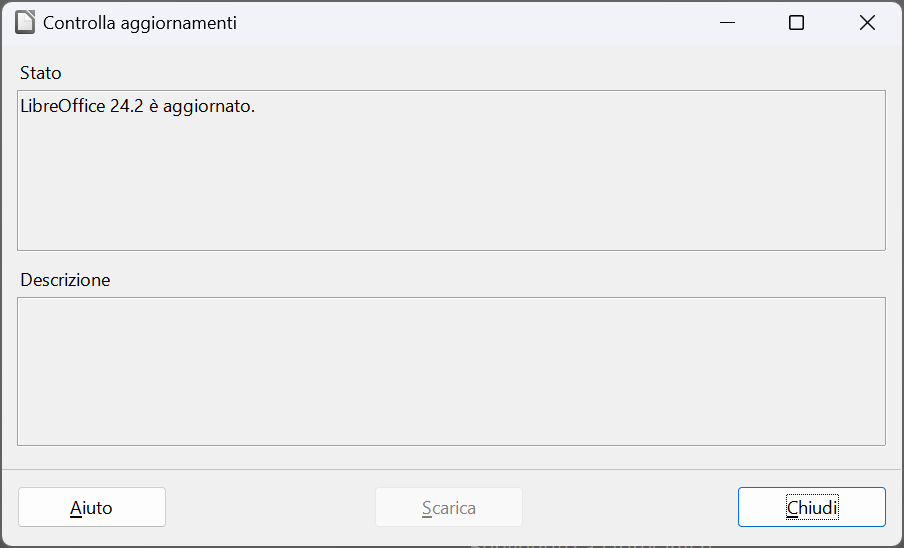Click the greyed-out Scarica button

click(x=449, y=507)
